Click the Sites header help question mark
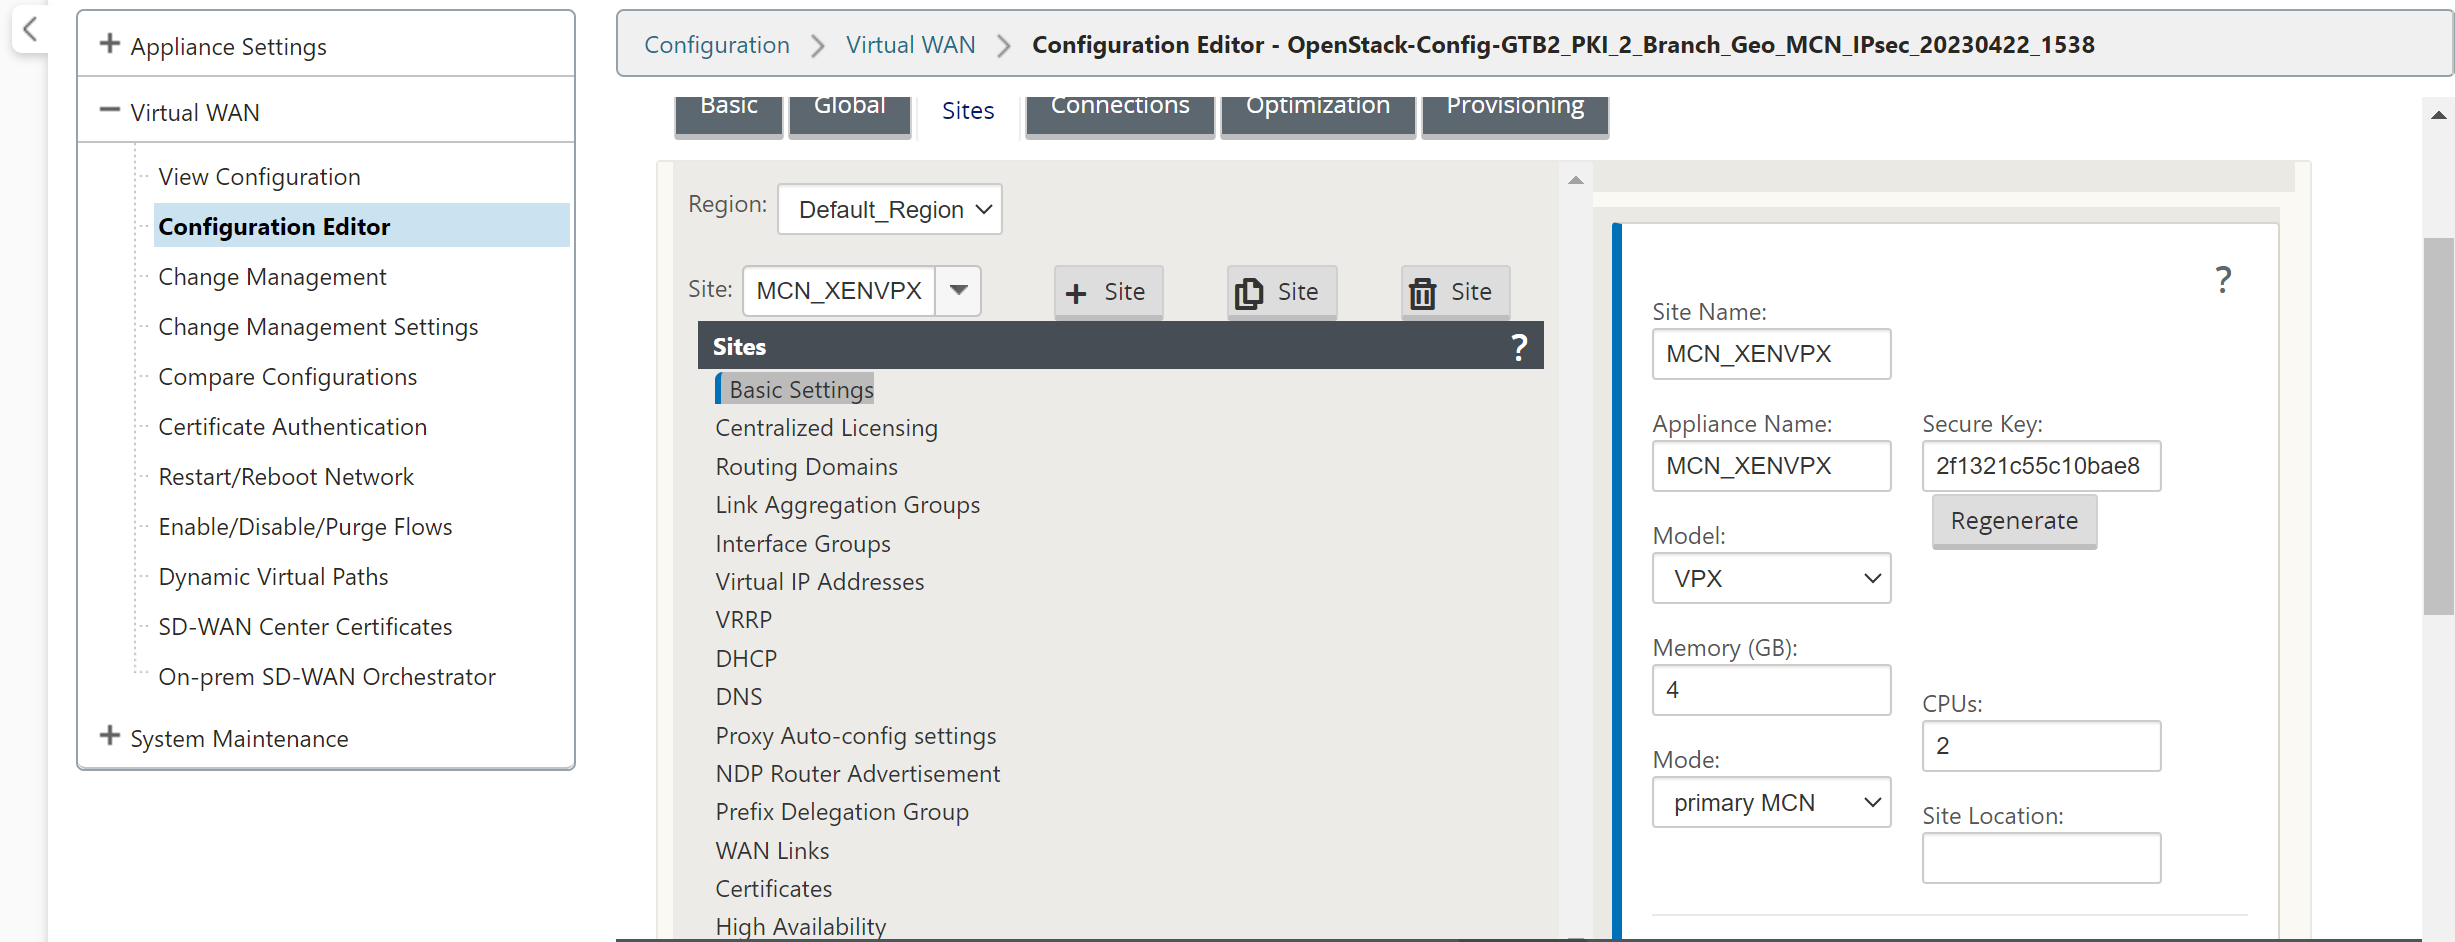Viewport: 2455px width, 942px height. tap(1518, 347)
